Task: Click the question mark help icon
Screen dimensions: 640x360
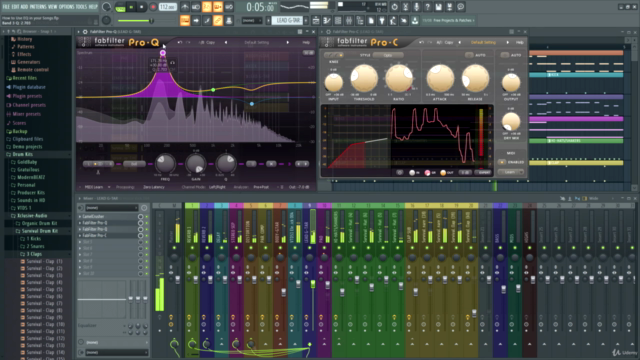Action: [427, 7]
